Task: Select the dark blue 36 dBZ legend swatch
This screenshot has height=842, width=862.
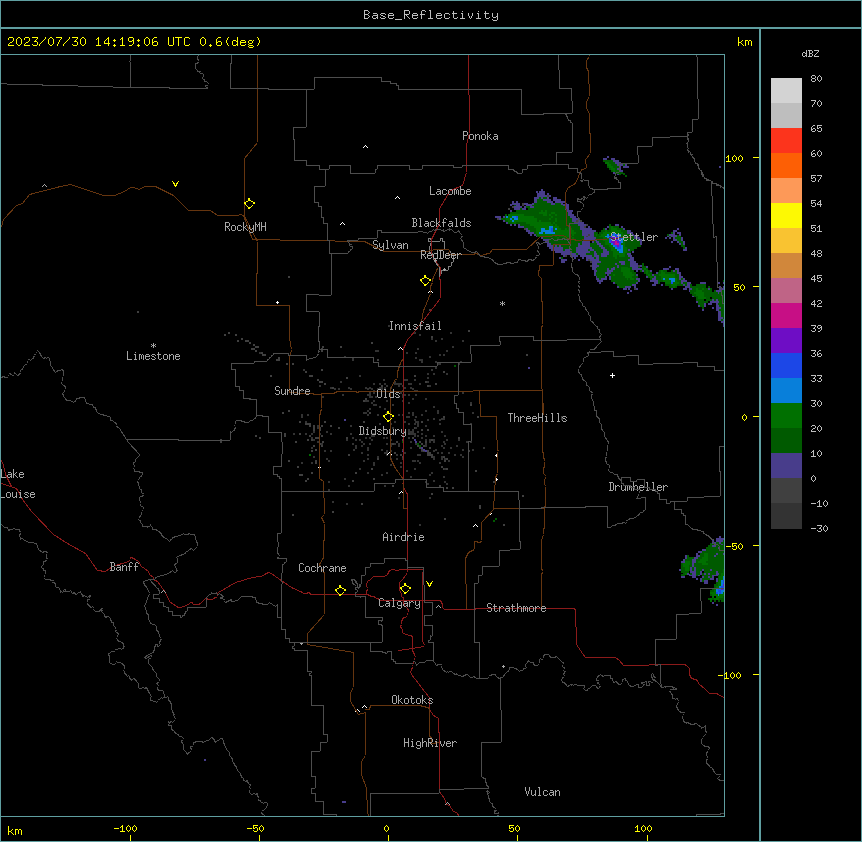Action: point(786,365)
